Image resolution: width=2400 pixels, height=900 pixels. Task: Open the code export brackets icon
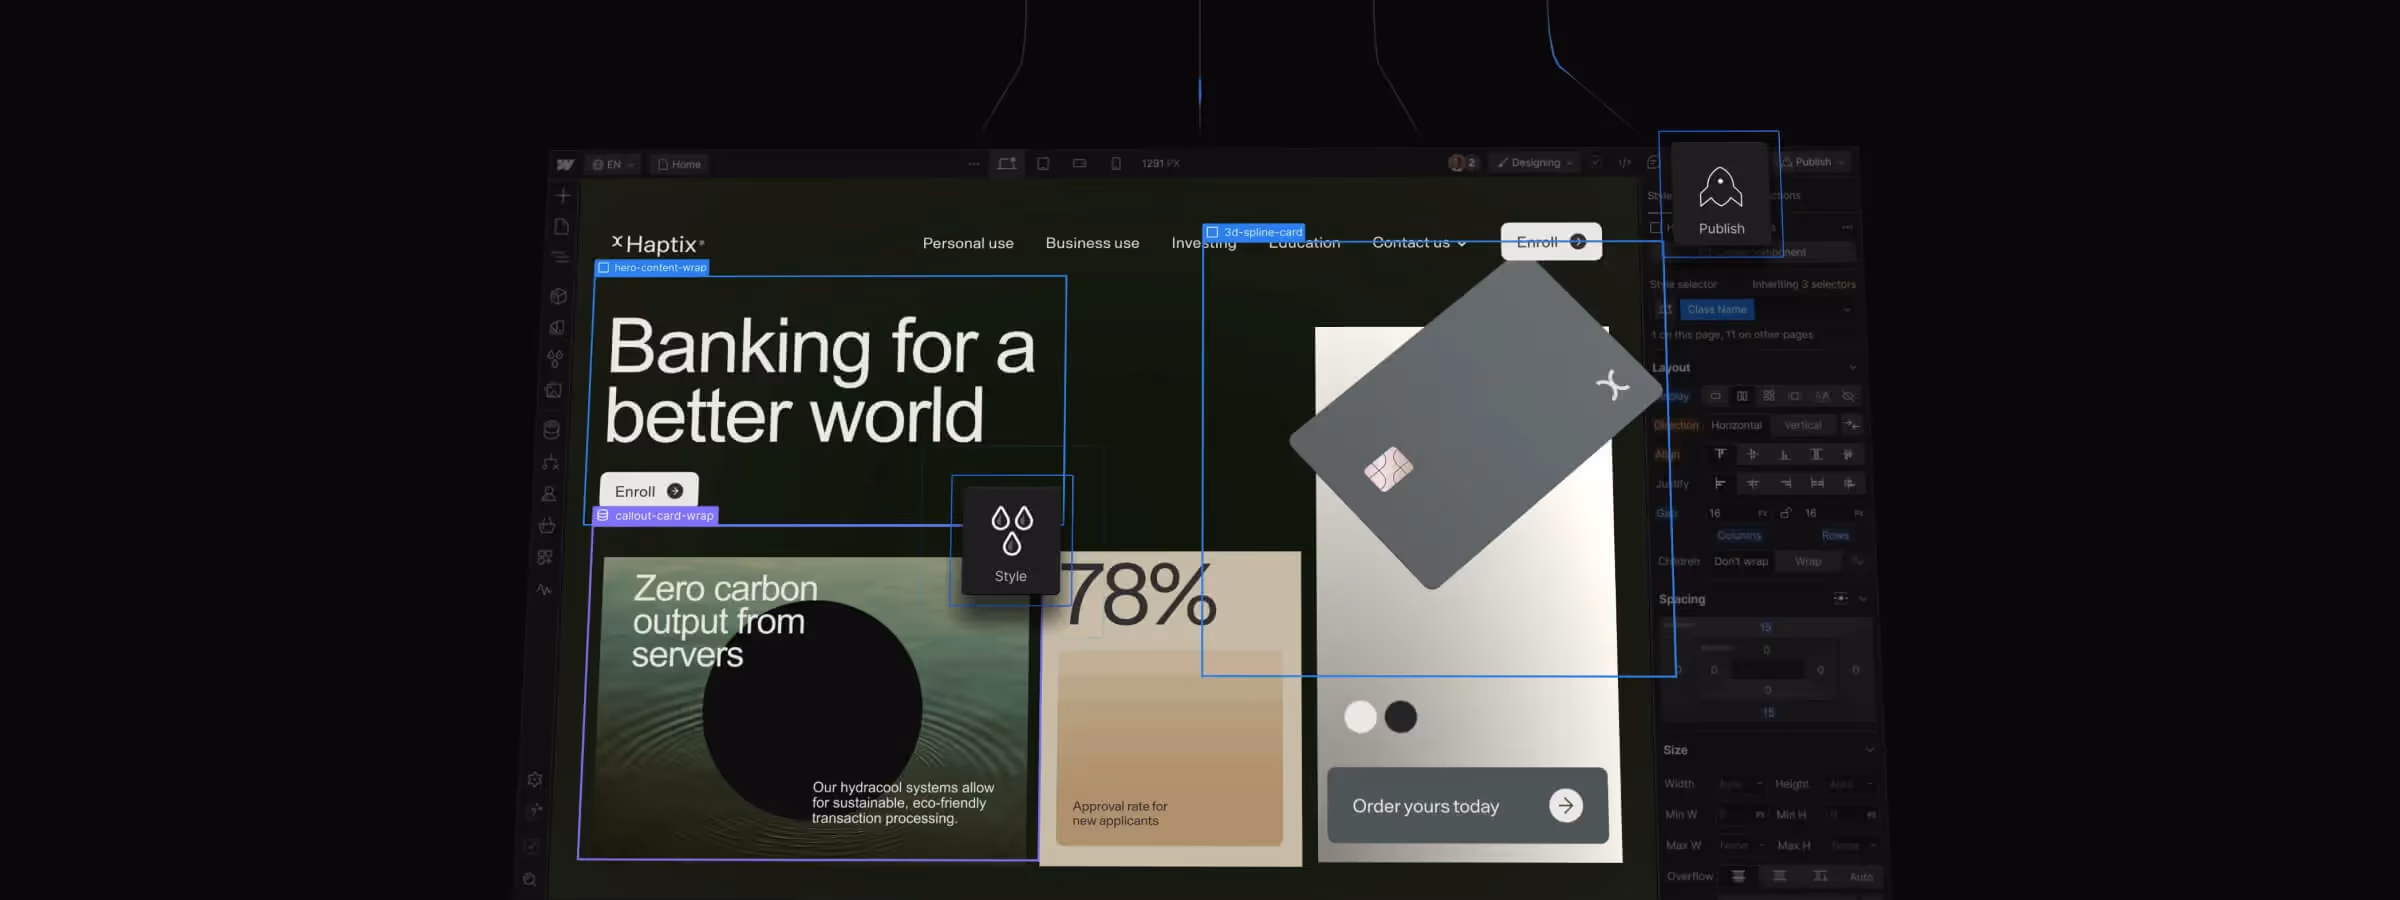(x=1625, y=162)
